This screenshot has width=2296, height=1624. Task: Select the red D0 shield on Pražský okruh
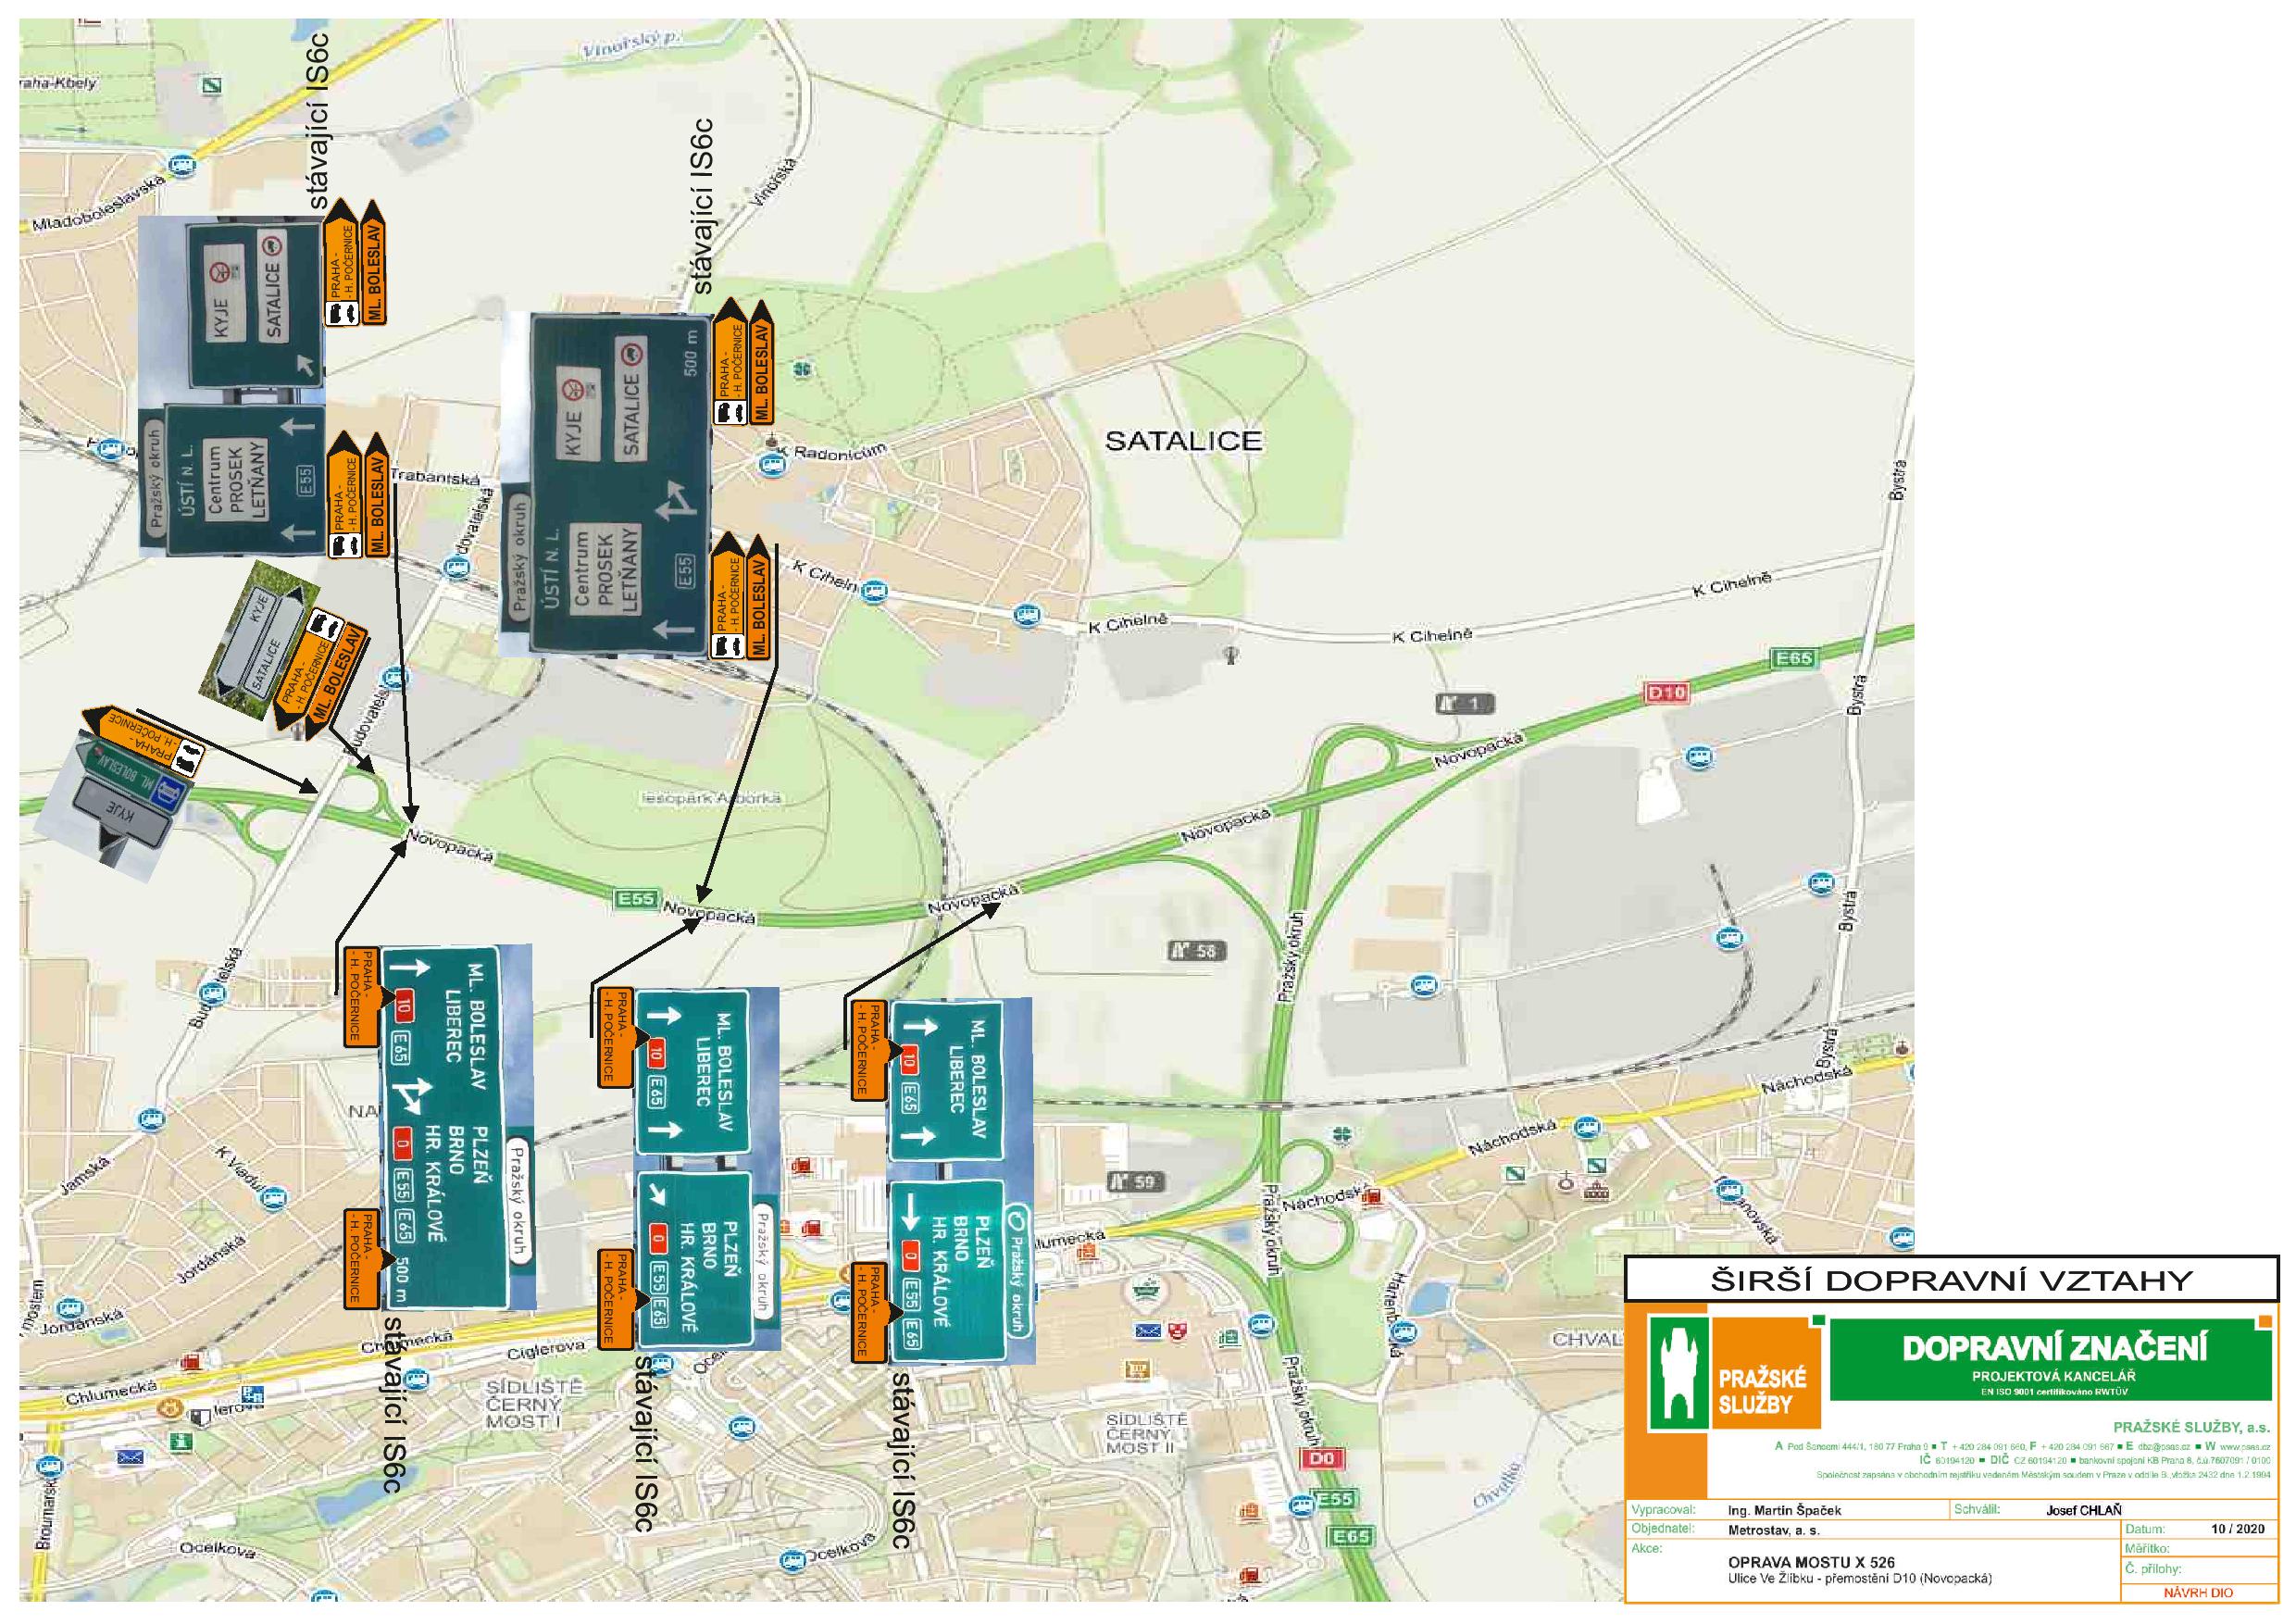pos(1321,1459)
